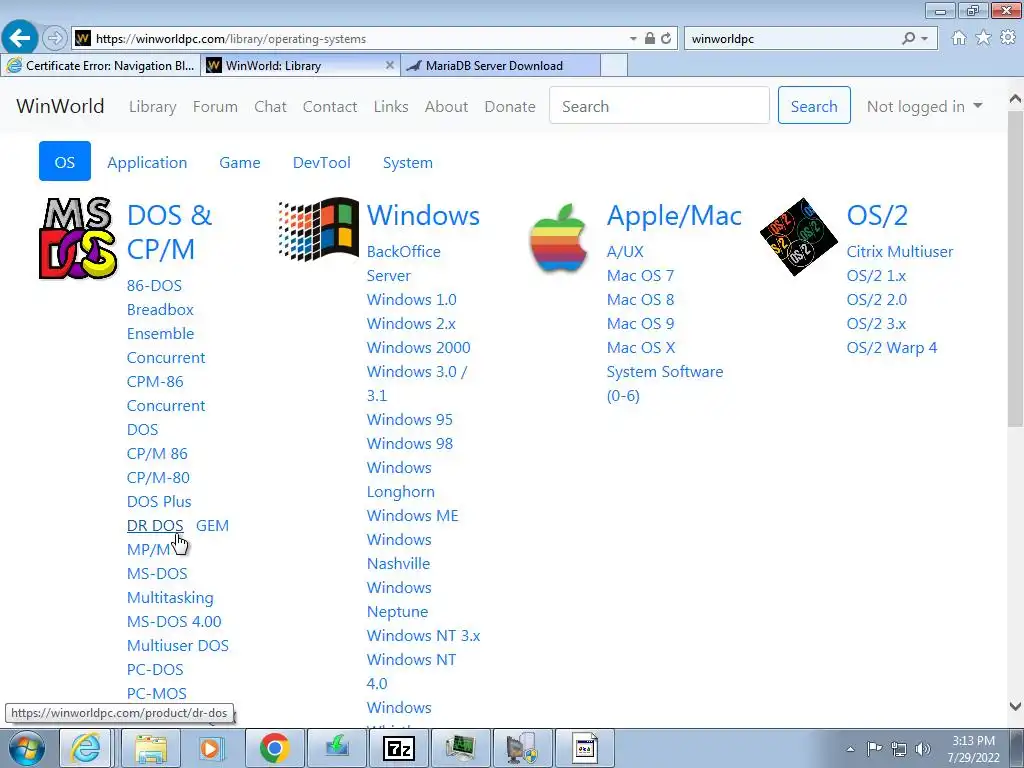Open the Mac OS 9 link
Viewport: 1024px width, 768px height.
[x=640, y=323]
